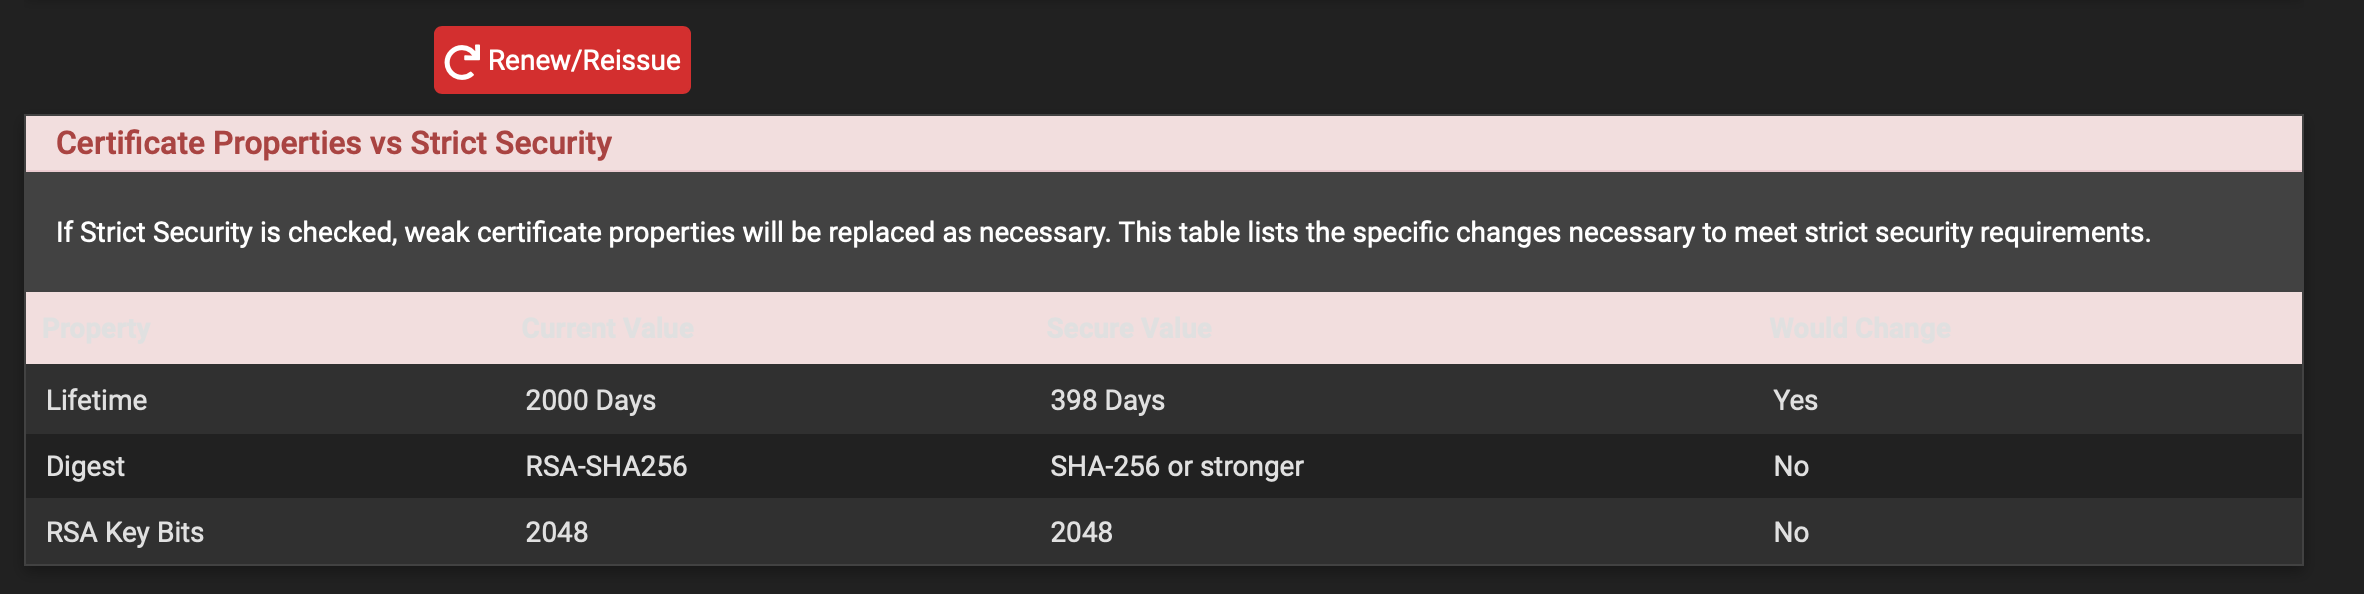2364x594 pixels.
Task: Click the RSA Key Bits current value 2048
Action: pos(557,532)
